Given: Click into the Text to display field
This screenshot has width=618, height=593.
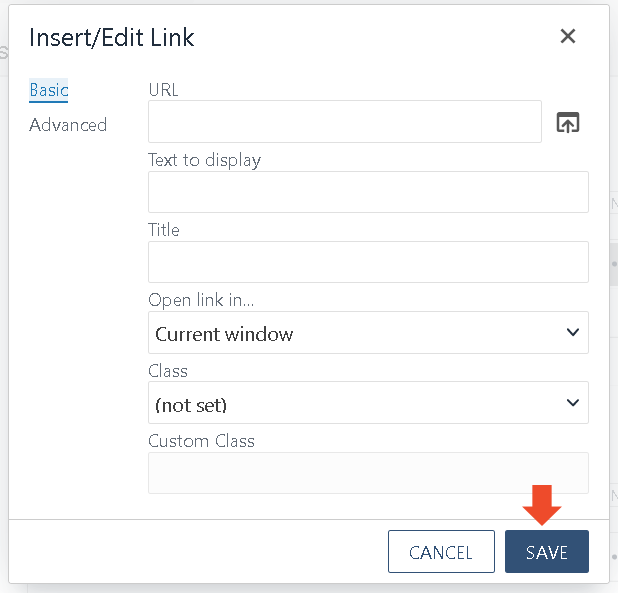Looking at the screenshot, I should [x=368, y=192].
